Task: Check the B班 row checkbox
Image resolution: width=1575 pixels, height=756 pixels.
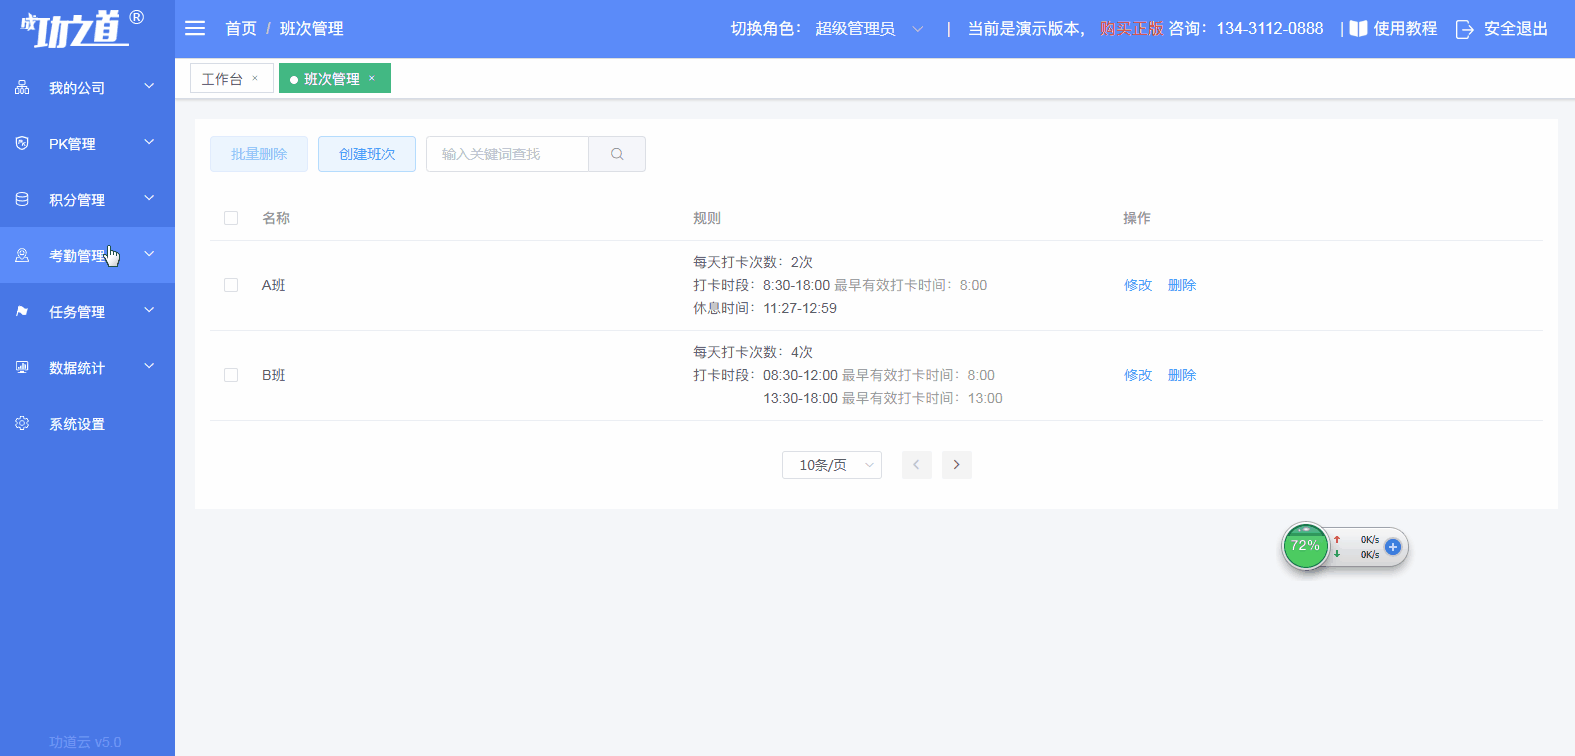Action: coord(231,375)
